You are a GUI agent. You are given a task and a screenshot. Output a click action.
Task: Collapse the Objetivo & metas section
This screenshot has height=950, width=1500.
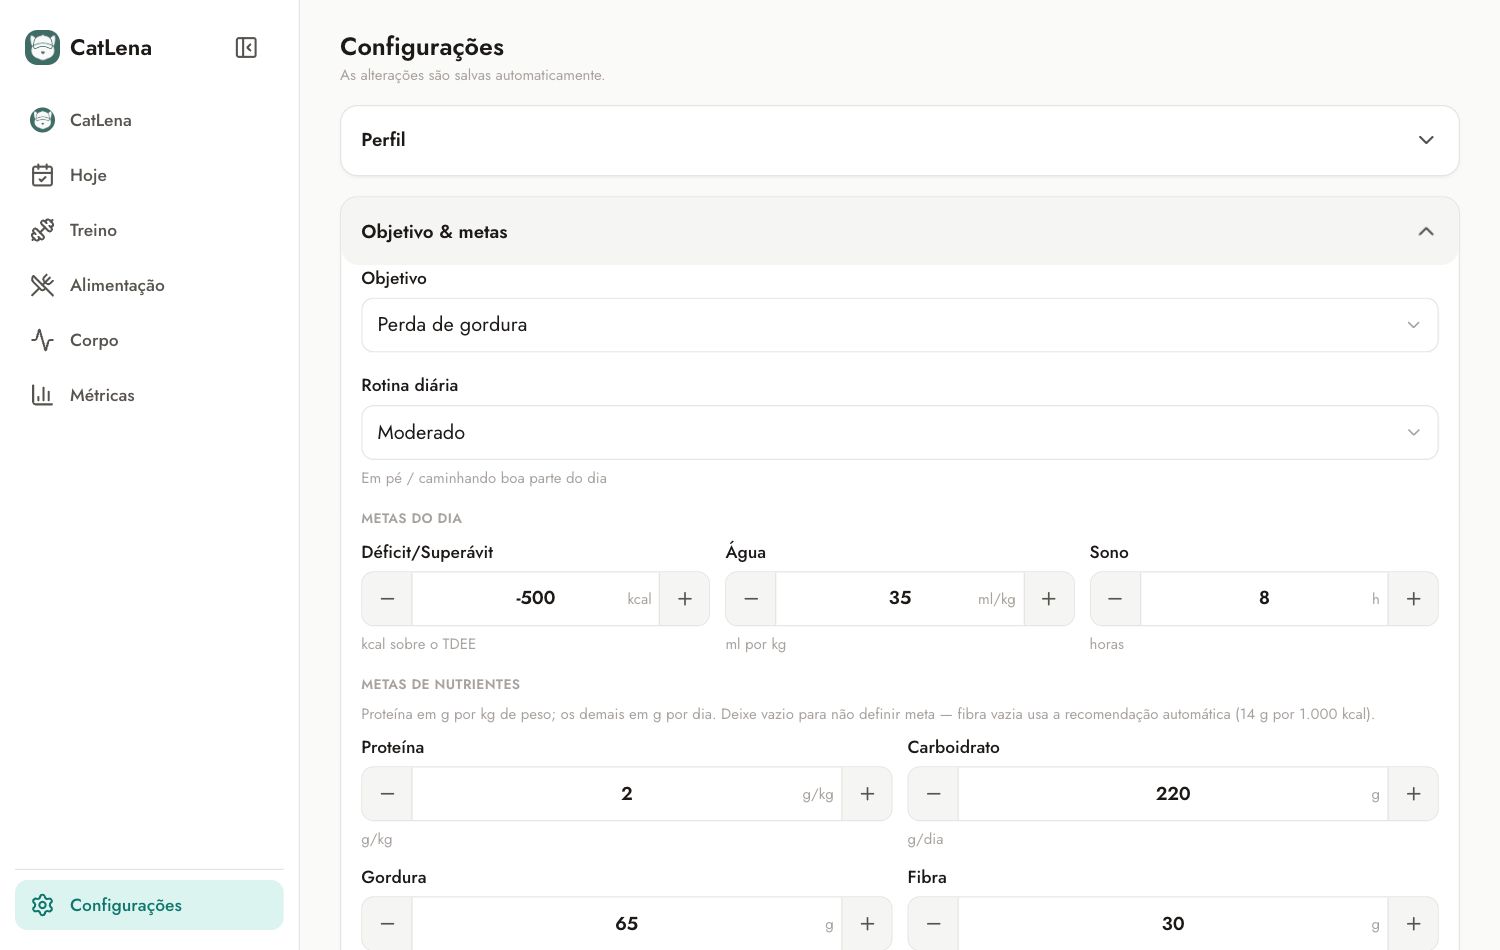point(899,231)
